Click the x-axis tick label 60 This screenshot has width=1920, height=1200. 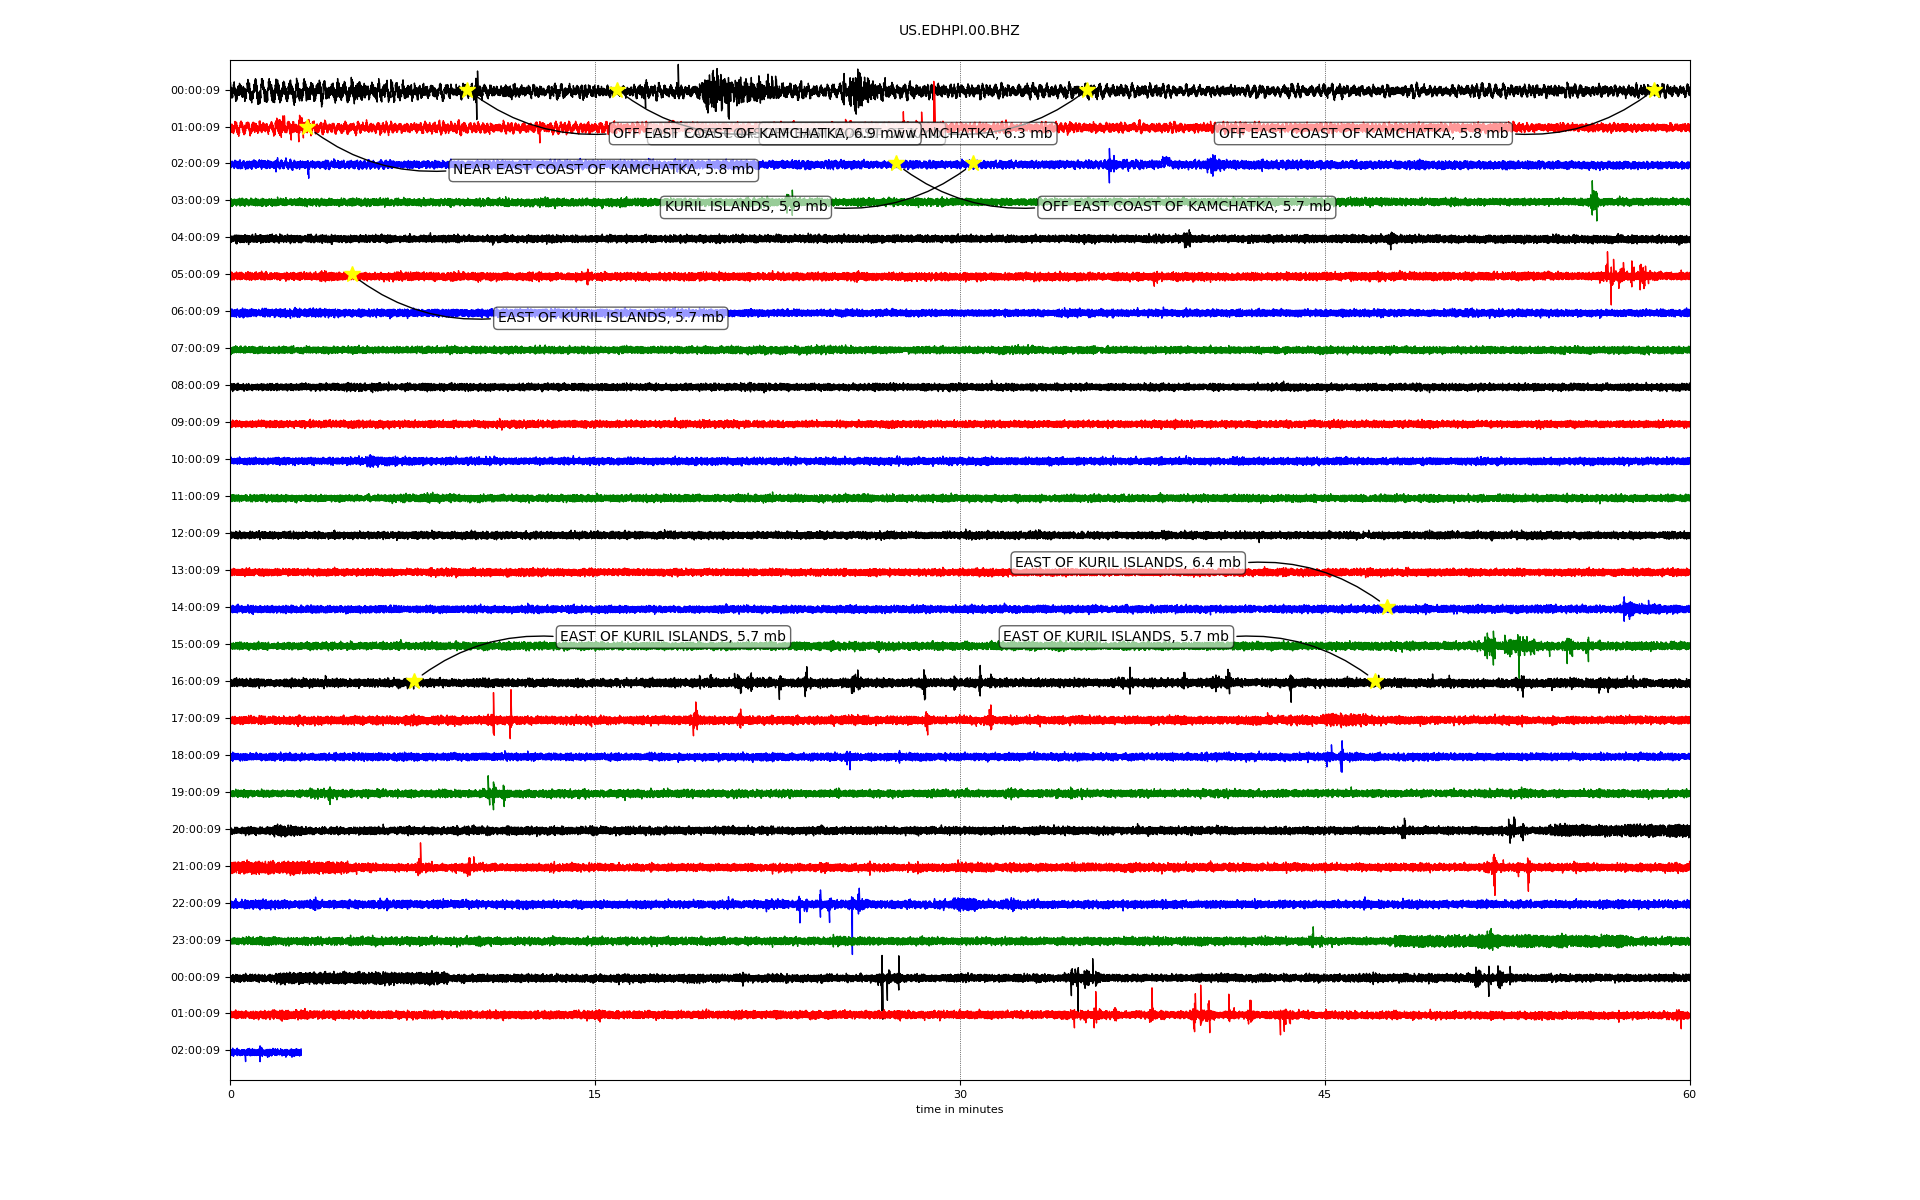1689,1094
